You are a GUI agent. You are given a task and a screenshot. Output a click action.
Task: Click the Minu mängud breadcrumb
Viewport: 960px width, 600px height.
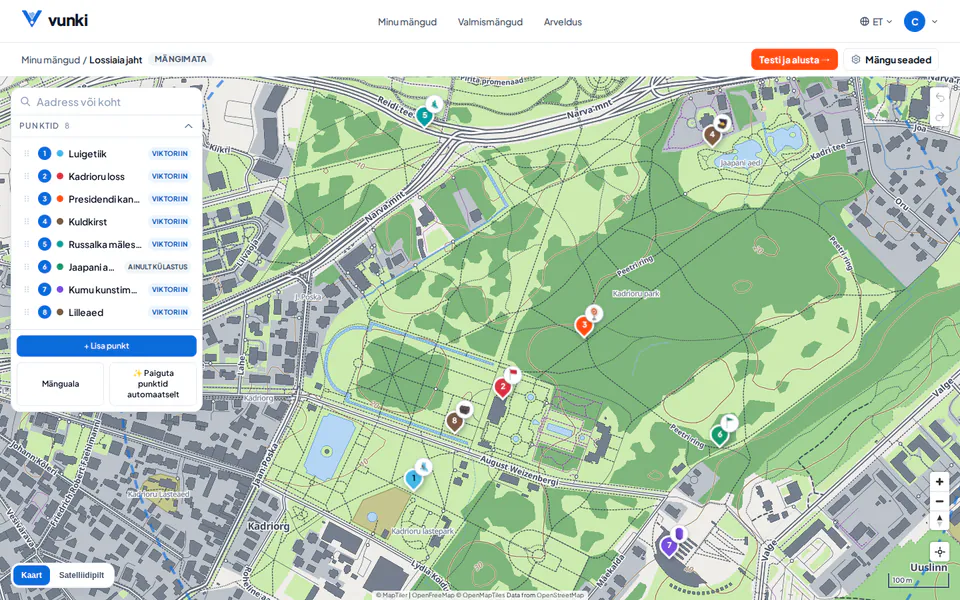click(51, 60)
